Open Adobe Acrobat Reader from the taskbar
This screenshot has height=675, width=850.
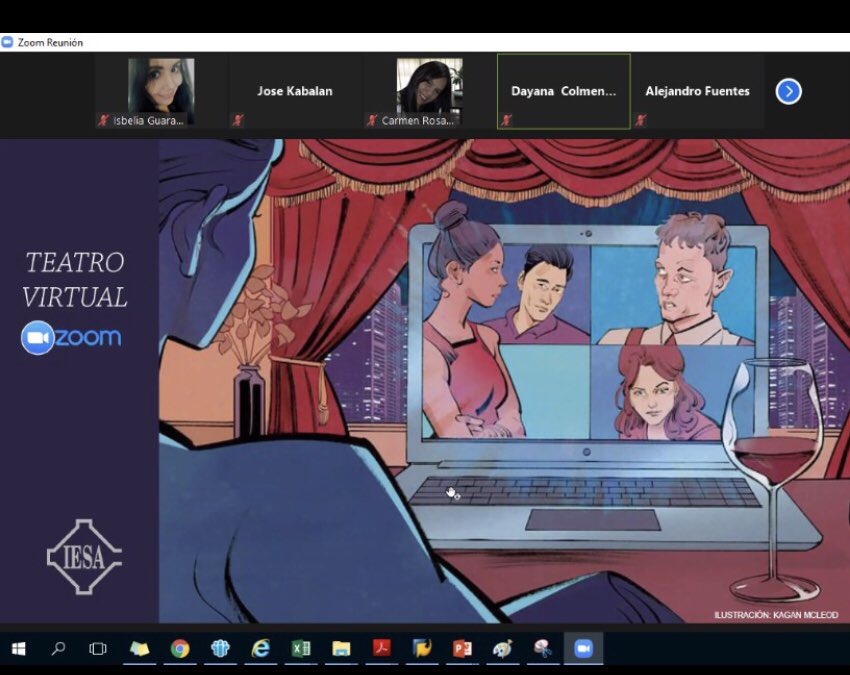tap(382, 648)
